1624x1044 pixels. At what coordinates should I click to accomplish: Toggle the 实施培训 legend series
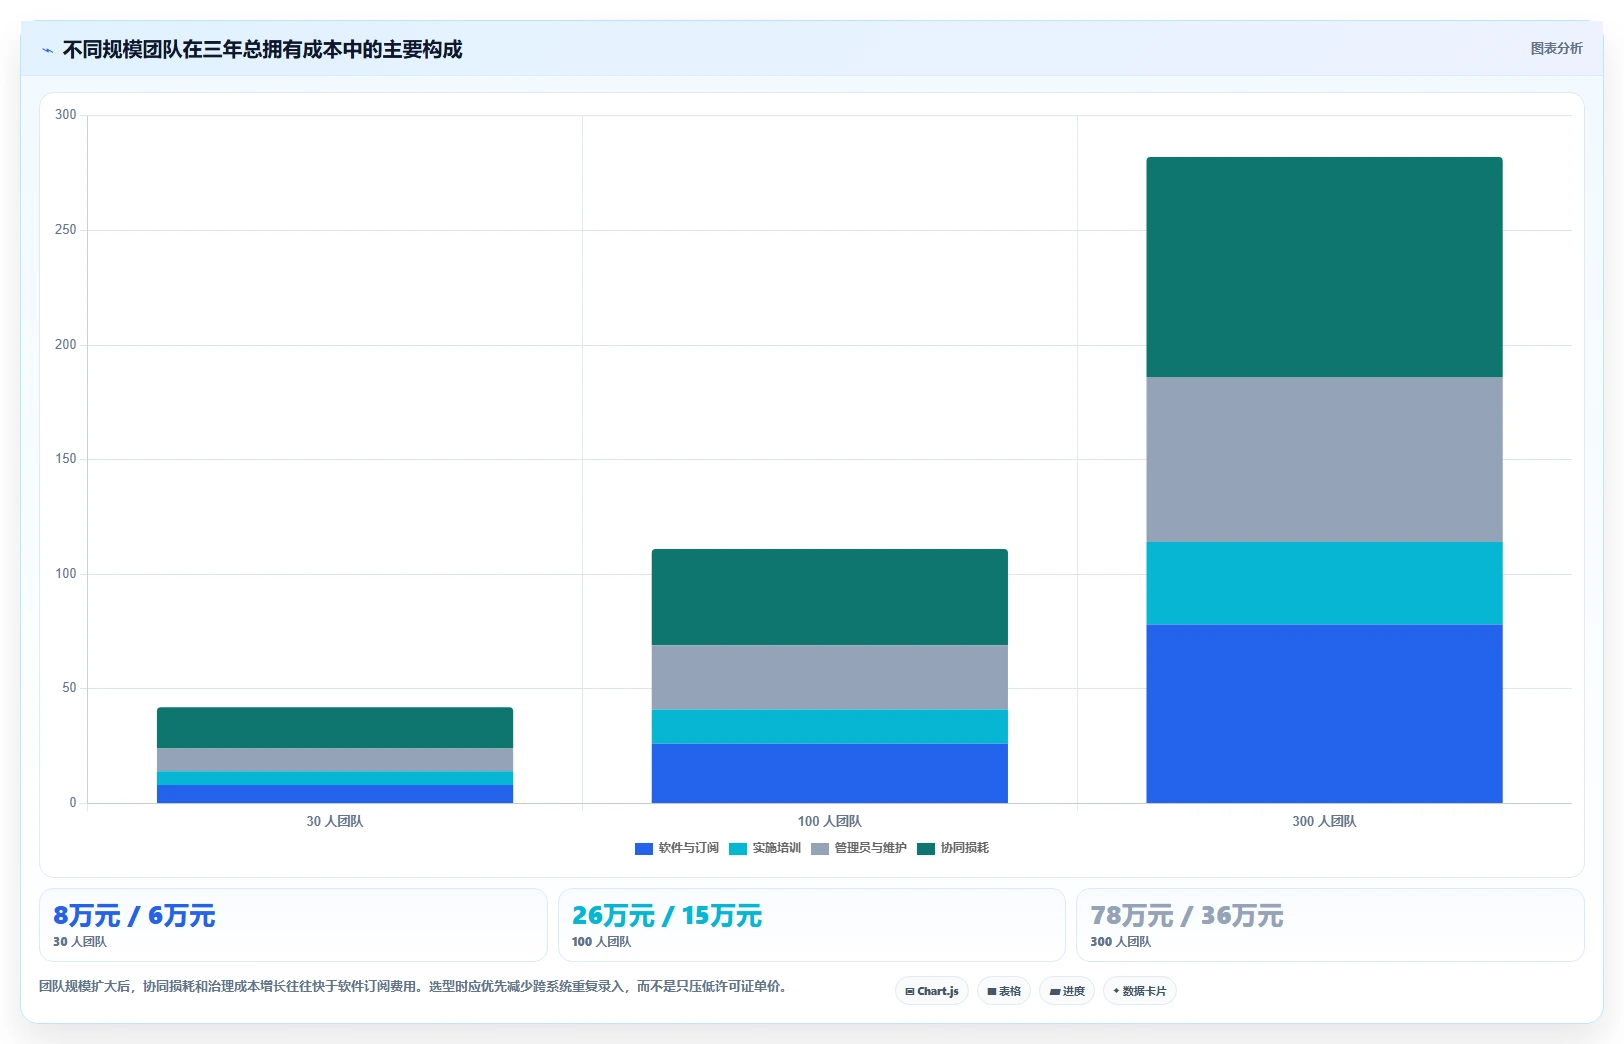point(765,848)
